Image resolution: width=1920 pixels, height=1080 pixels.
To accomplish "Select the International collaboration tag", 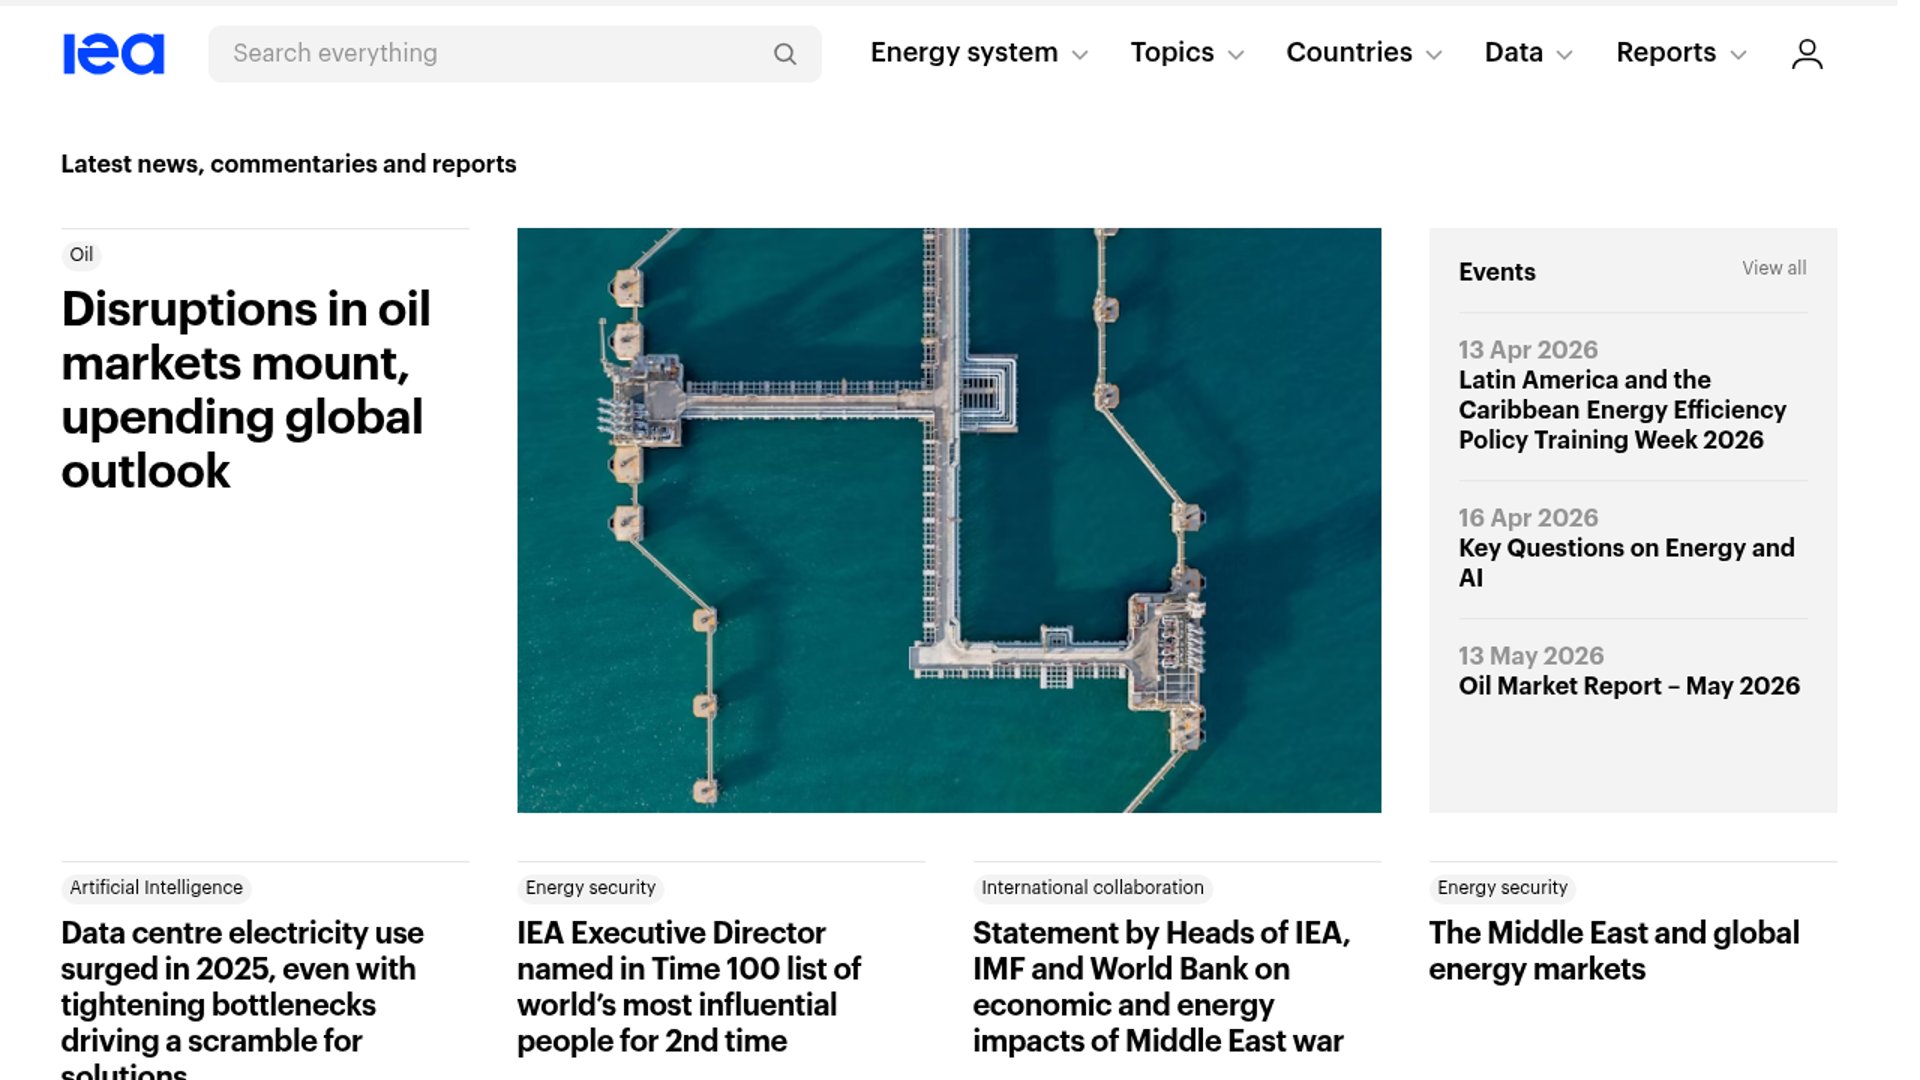I will (x=1092, y=888).
